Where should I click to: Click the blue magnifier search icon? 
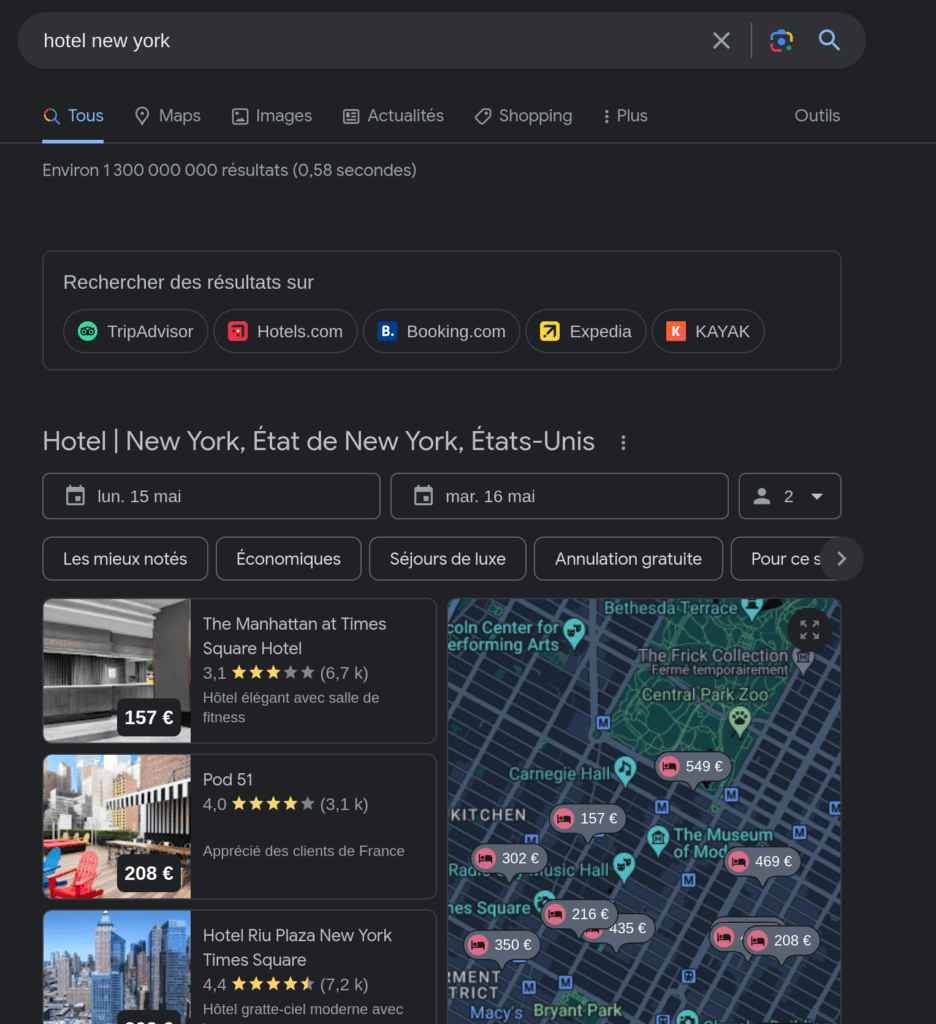point(829,41)
